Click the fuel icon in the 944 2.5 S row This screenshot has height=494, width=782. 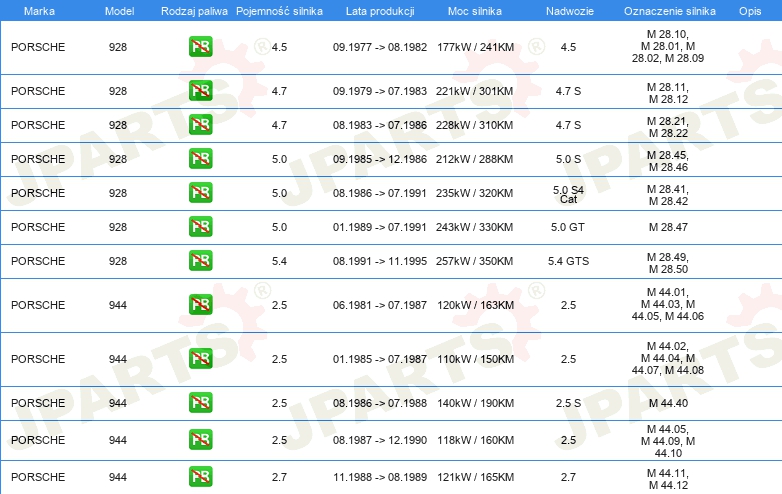click(x=200, y=402)
